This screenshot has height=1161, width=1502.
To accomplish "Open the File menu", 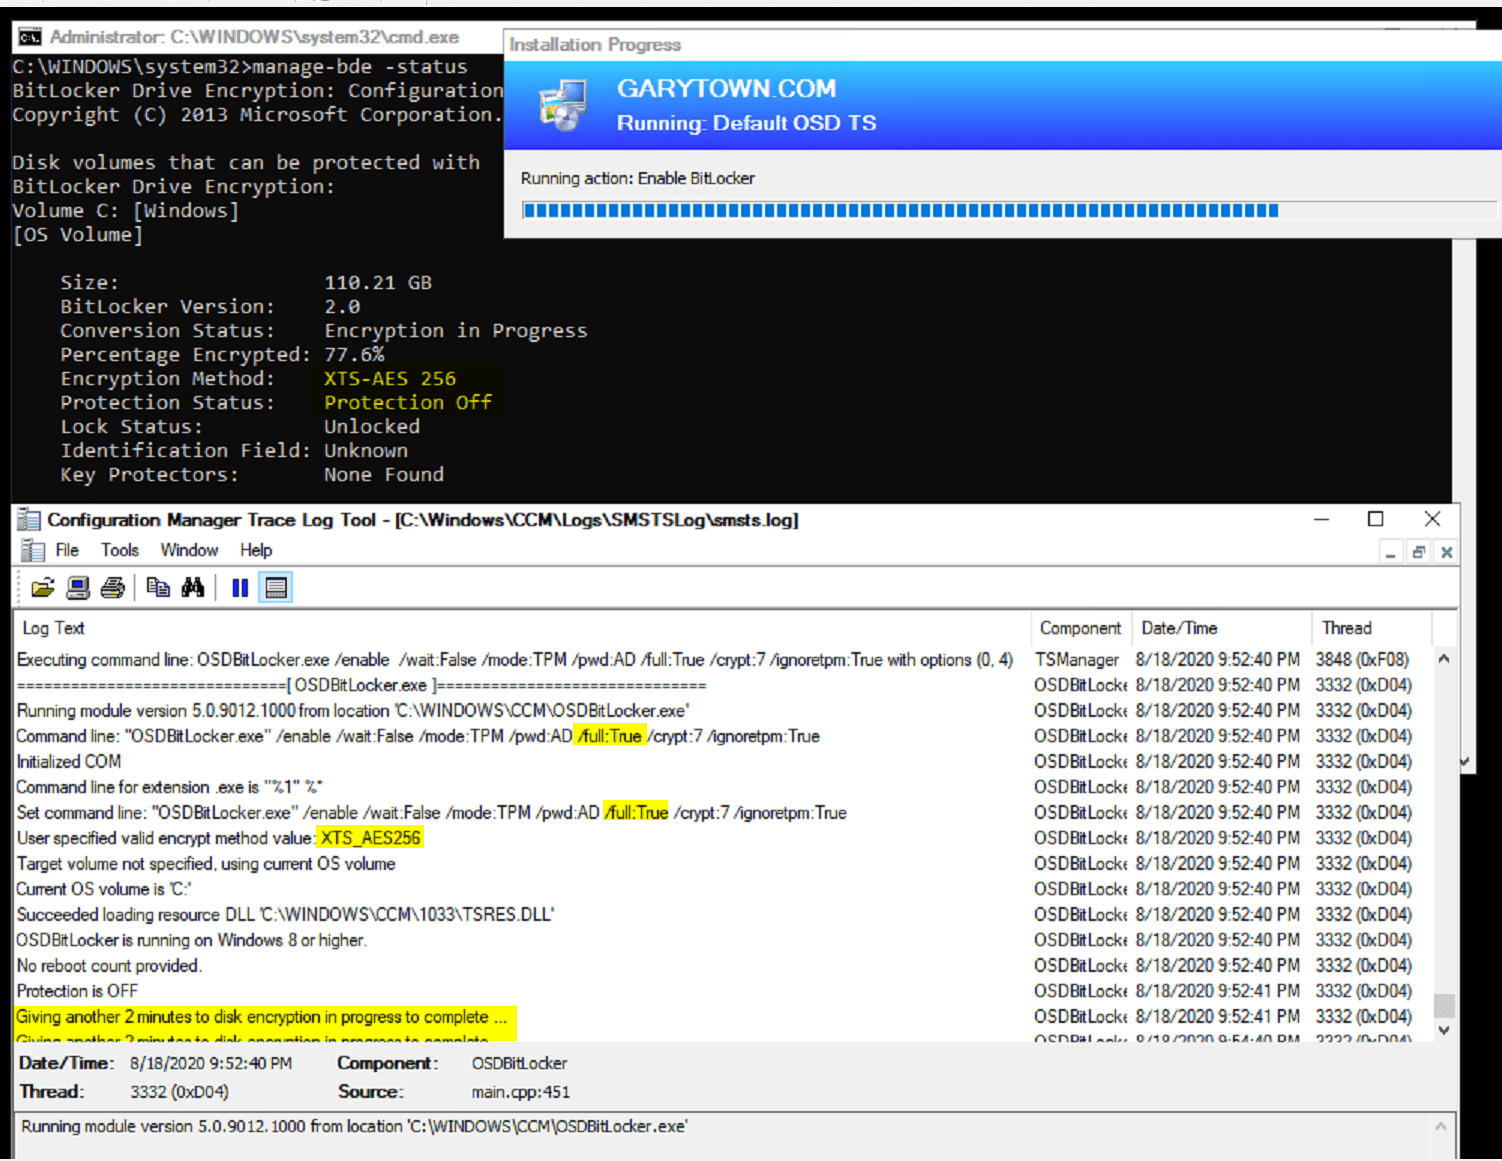I will [x=66, y=550].
